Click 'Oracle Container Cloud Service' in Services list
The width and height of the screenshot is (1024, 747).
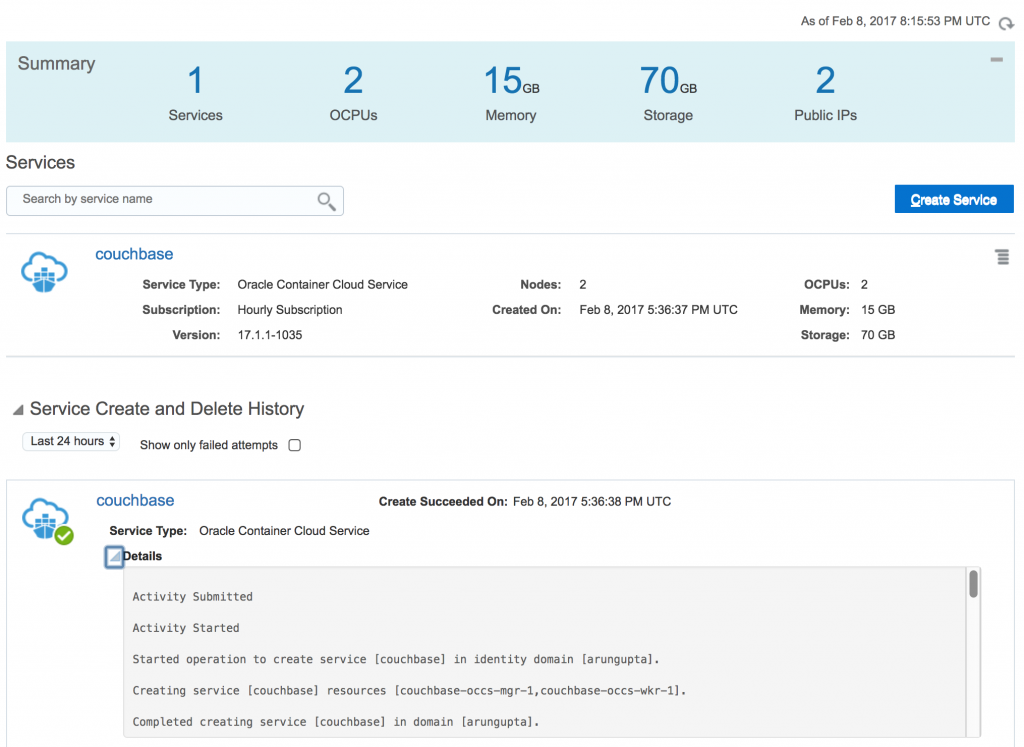pyautogui.click(x=323, y=285)
